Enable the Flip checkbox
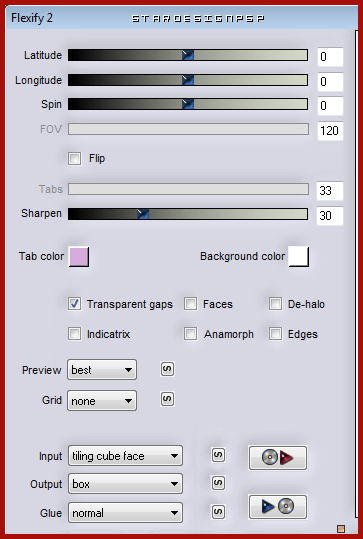The height and width of the screenshot is (539, 363). (x=75, y=159)
